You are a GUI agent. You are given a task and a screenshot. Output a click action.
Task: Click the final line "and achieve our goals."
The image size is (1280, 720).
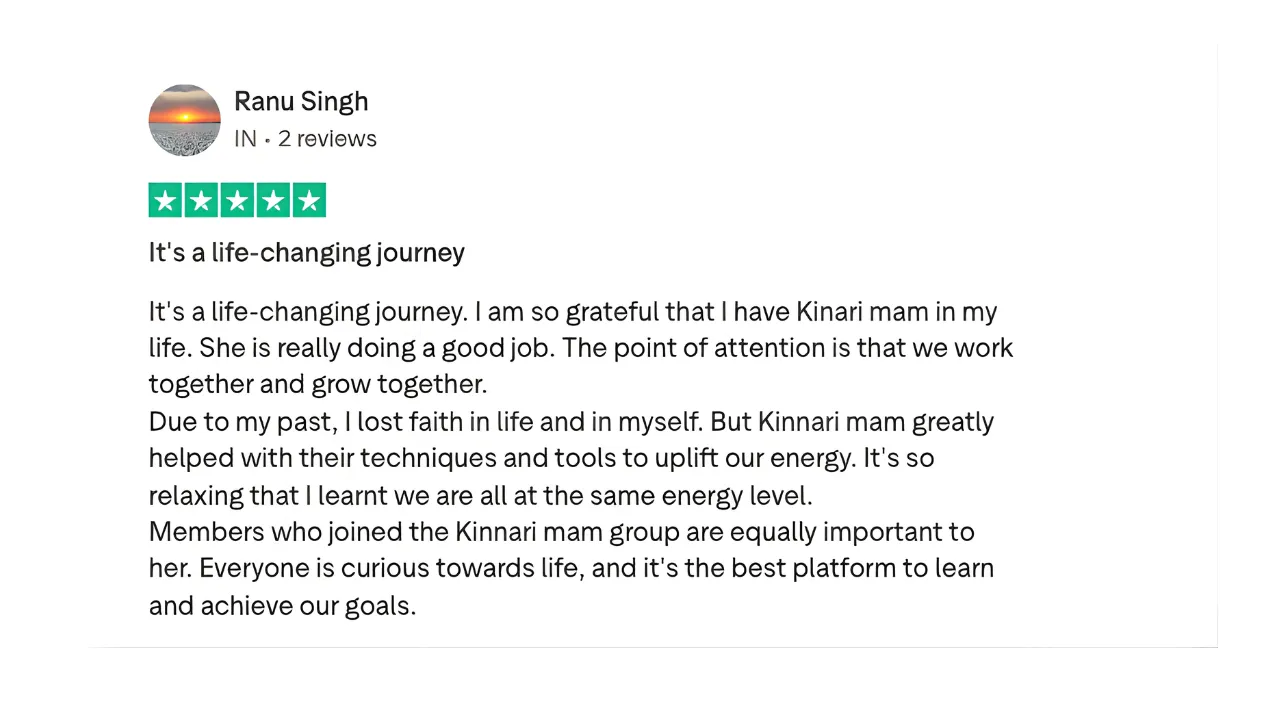click(x=282, y=605)
